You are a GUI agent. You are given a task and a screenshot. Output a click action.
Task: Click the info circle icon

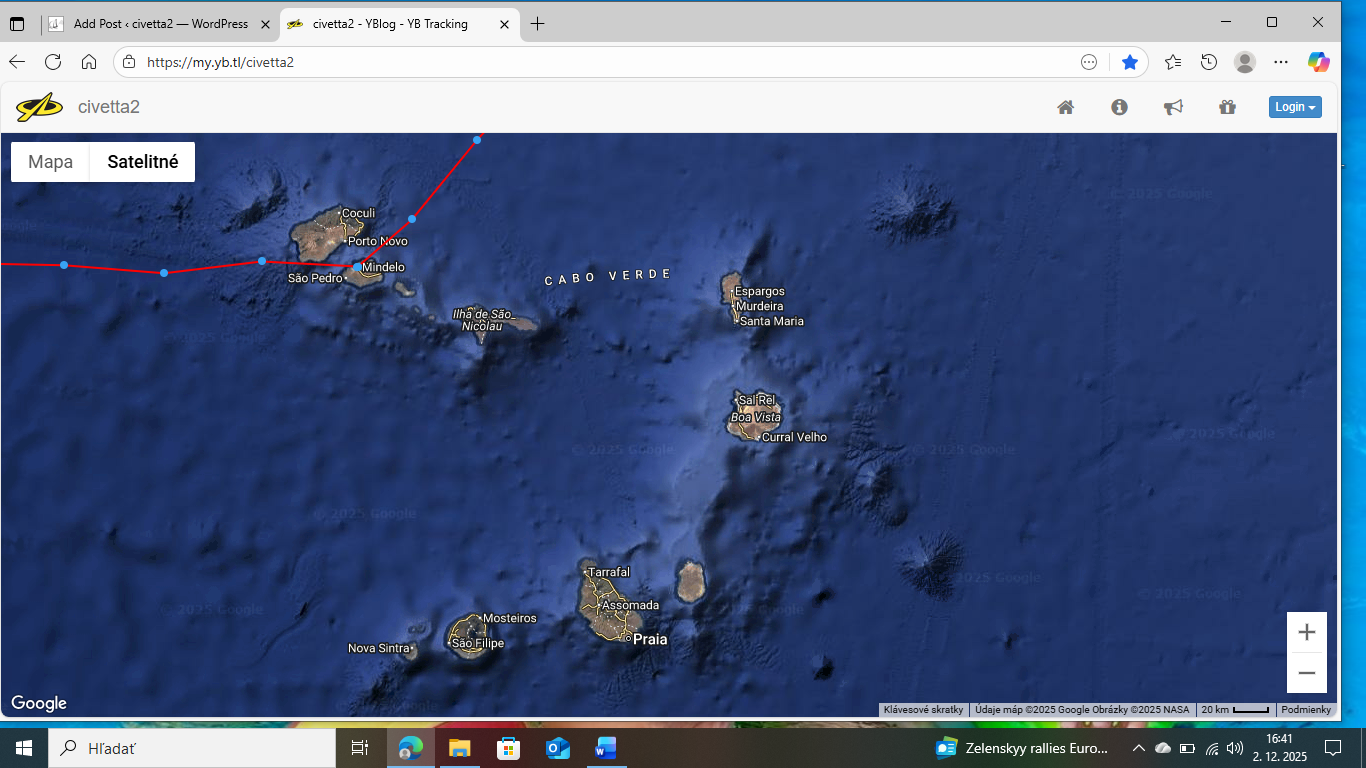(1119, 107)
